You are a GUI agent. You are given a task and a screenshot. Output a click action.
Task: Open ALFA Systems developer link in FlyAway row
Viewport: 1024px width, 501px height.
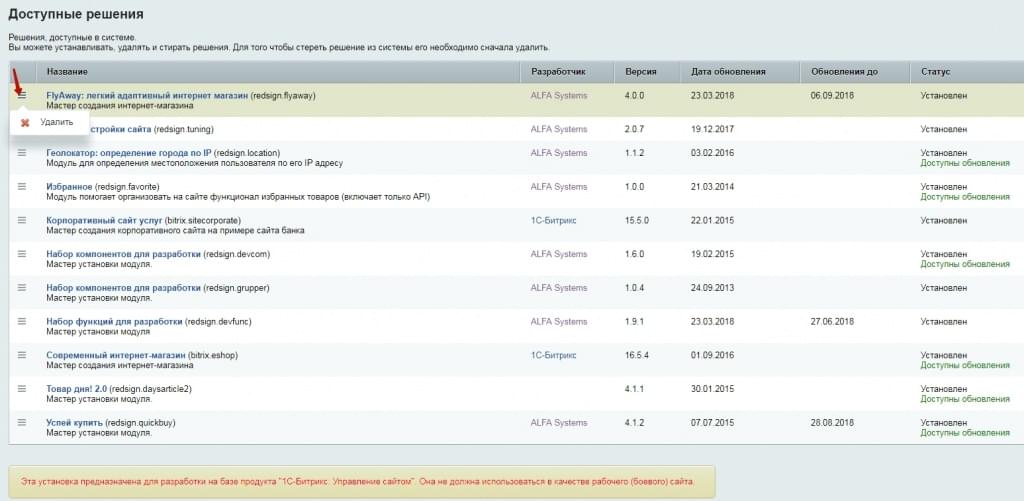pyautogui.click(x=558, y=95)
